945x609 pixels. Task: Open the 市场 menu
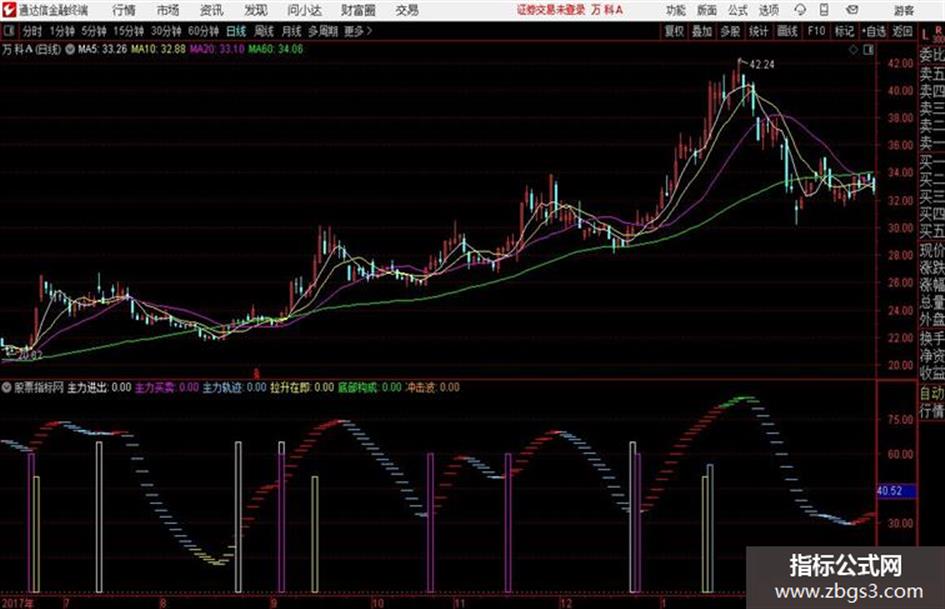pyautogui.click(x=168, y=10)
